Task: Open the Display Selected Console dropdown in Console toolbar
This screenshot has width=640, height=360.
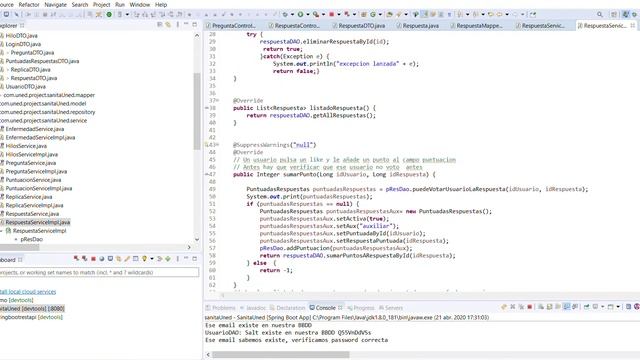Action: point(602,307)
